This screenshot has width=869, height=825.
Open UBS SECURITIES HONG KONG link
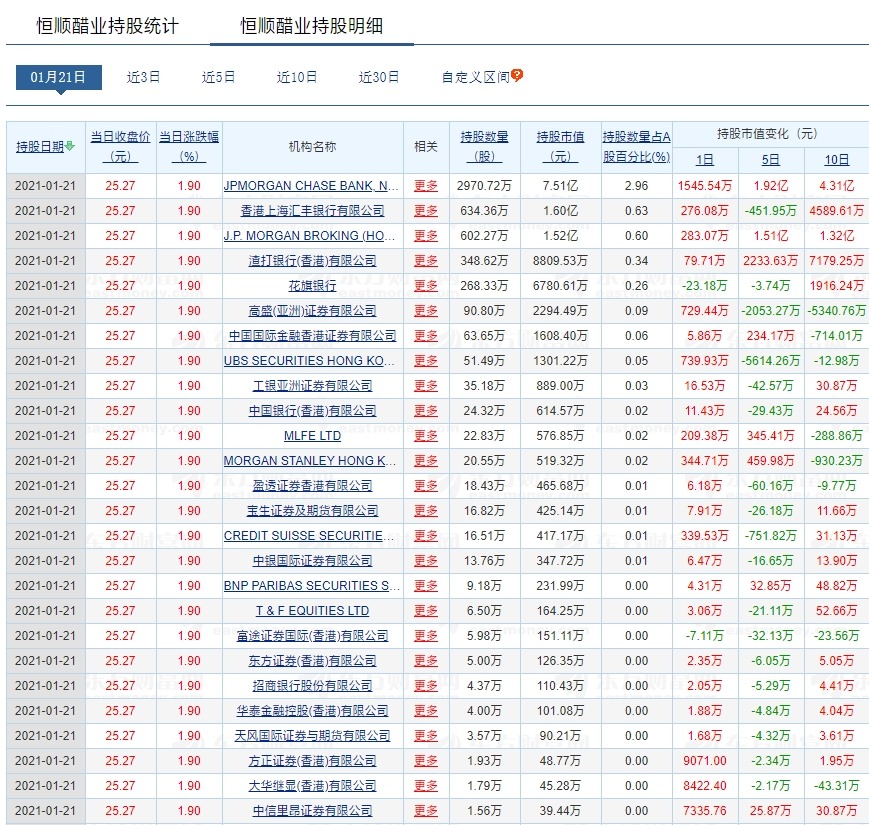click(x=309, y=361)
